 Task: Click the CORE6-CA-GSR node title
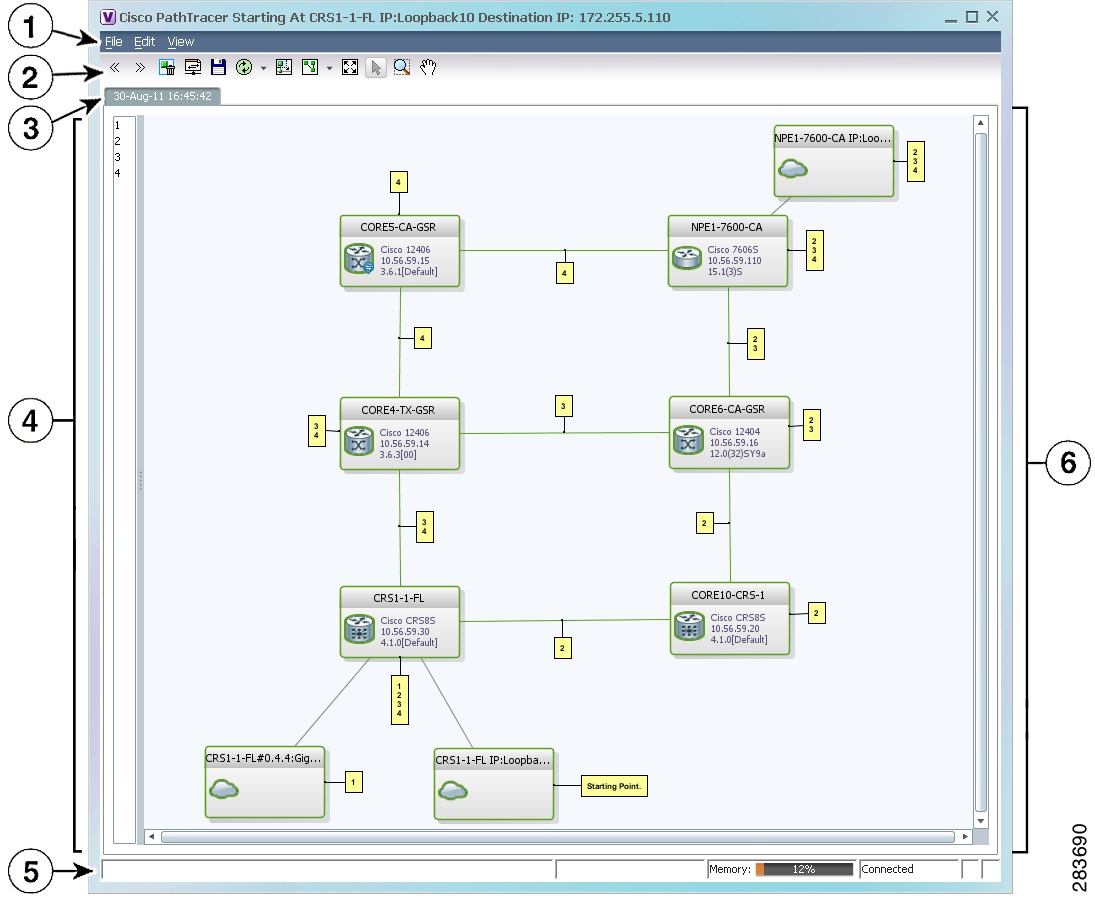click(727, 409)
